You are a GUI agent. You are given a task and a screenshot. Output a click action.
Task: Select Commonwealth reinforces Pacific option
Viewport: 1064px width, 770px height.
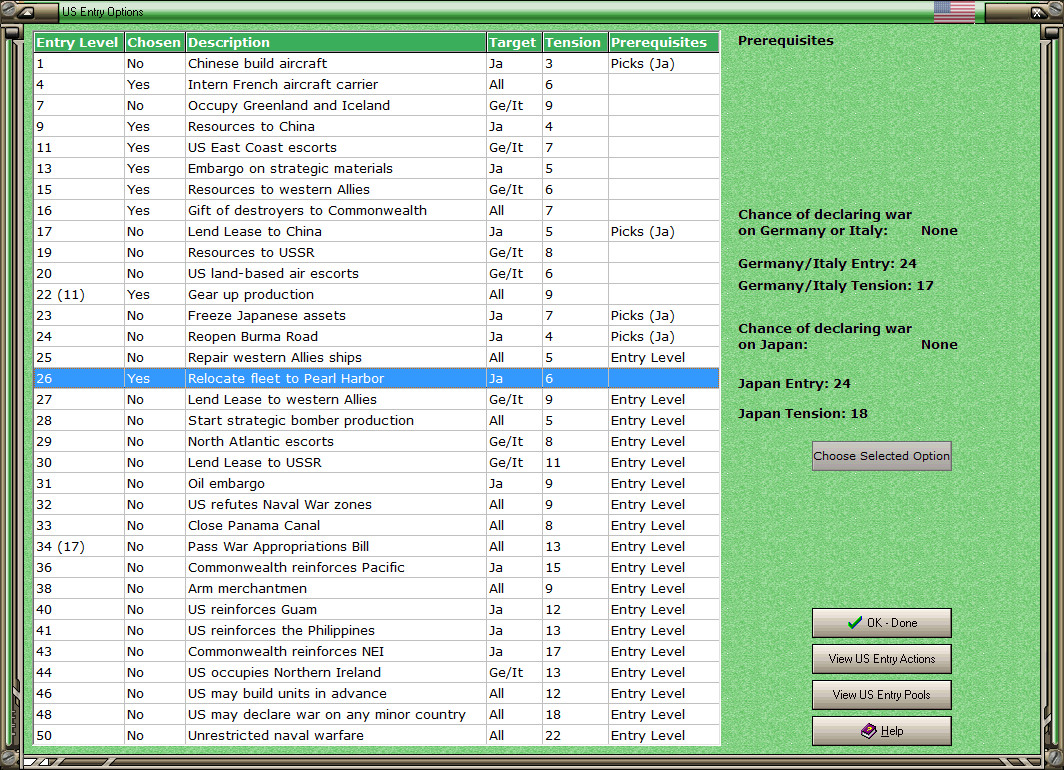tap(377, 568)
